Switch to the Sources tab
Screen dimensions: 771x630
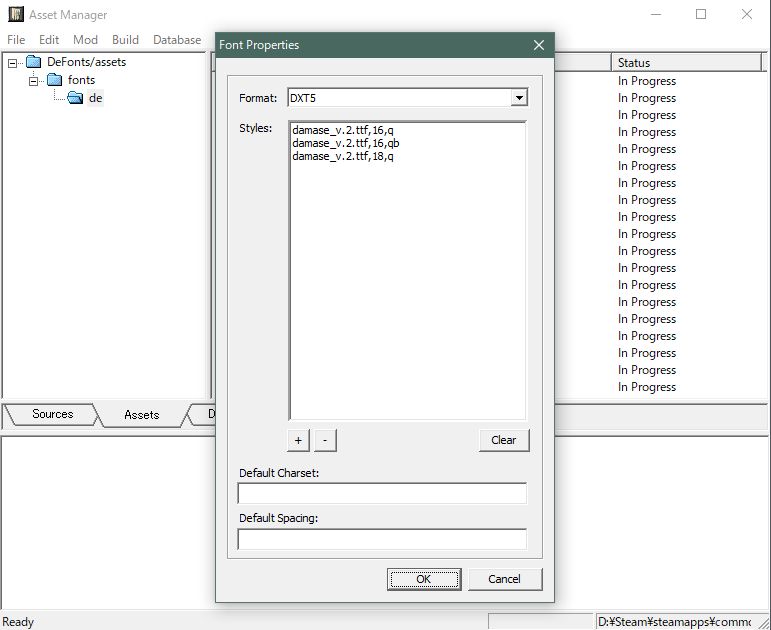(x=52, y=414)
